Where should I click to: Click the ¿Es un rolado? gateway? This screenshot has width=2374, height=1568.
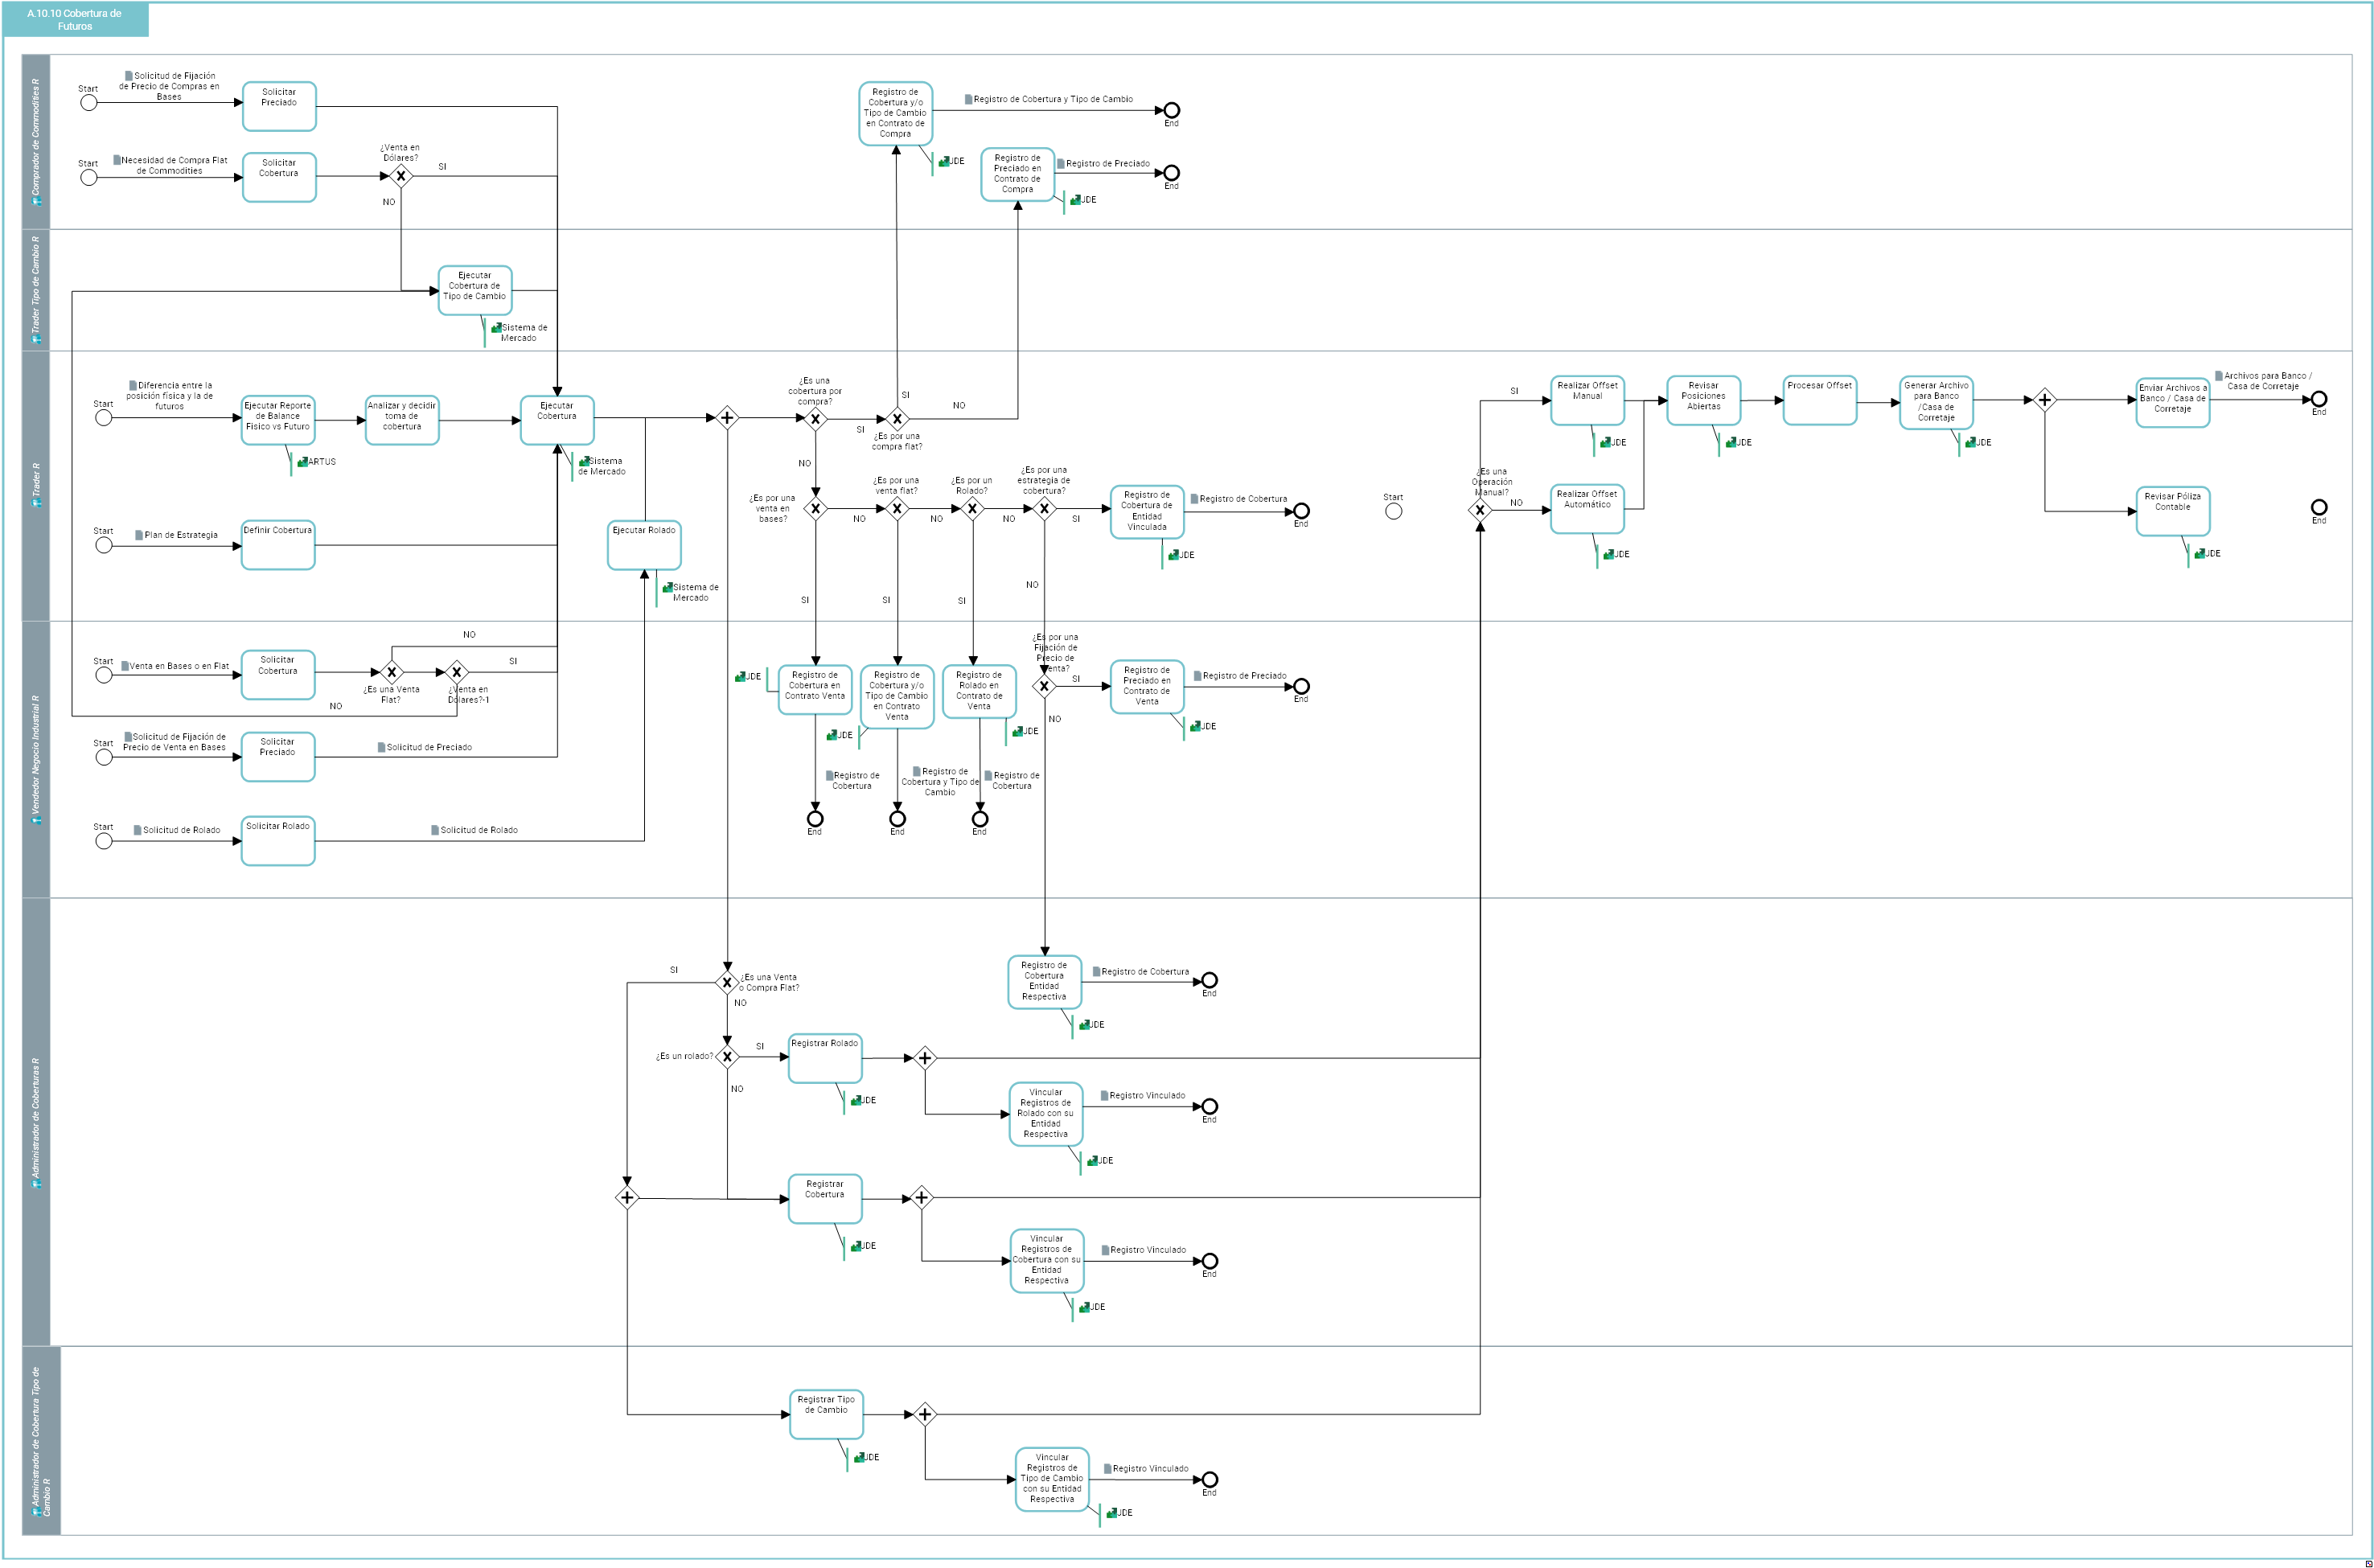click(x=727, y=1057)
